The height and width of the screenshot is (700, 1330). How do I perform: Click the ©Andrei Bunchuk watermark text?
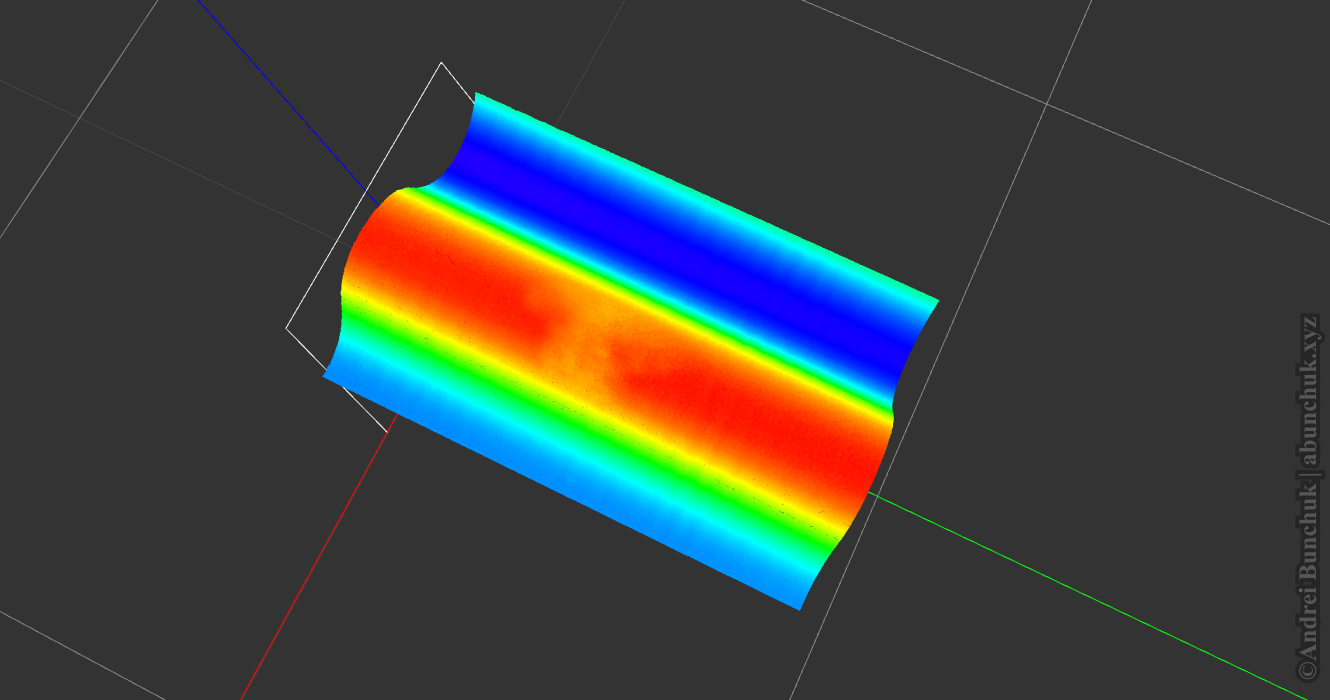(x=1308, y=580)
